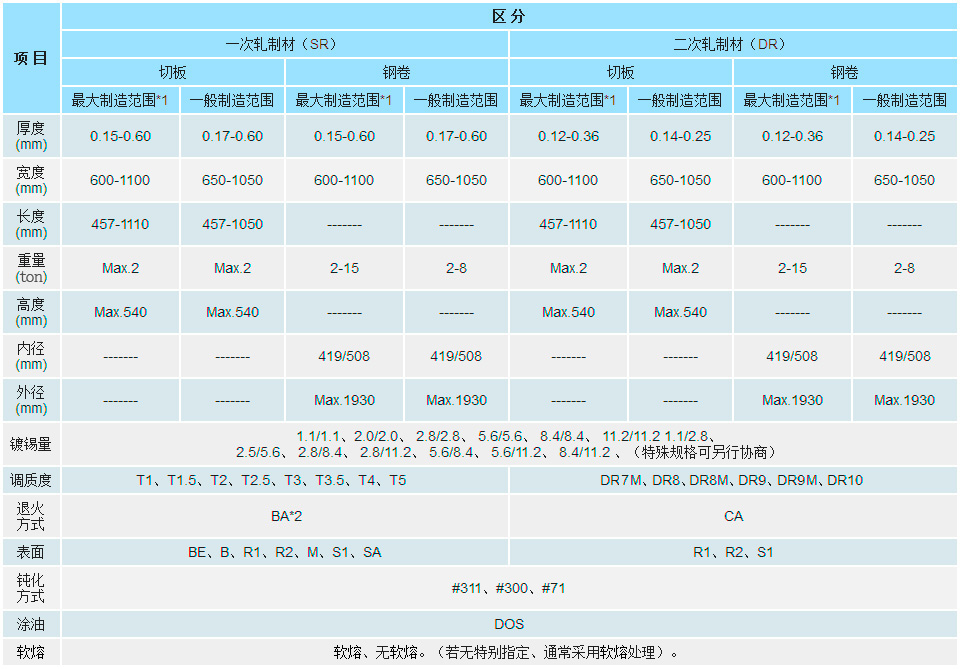
Task: Click the 软熔、无软熔 description cell
Action: (509, 653)
